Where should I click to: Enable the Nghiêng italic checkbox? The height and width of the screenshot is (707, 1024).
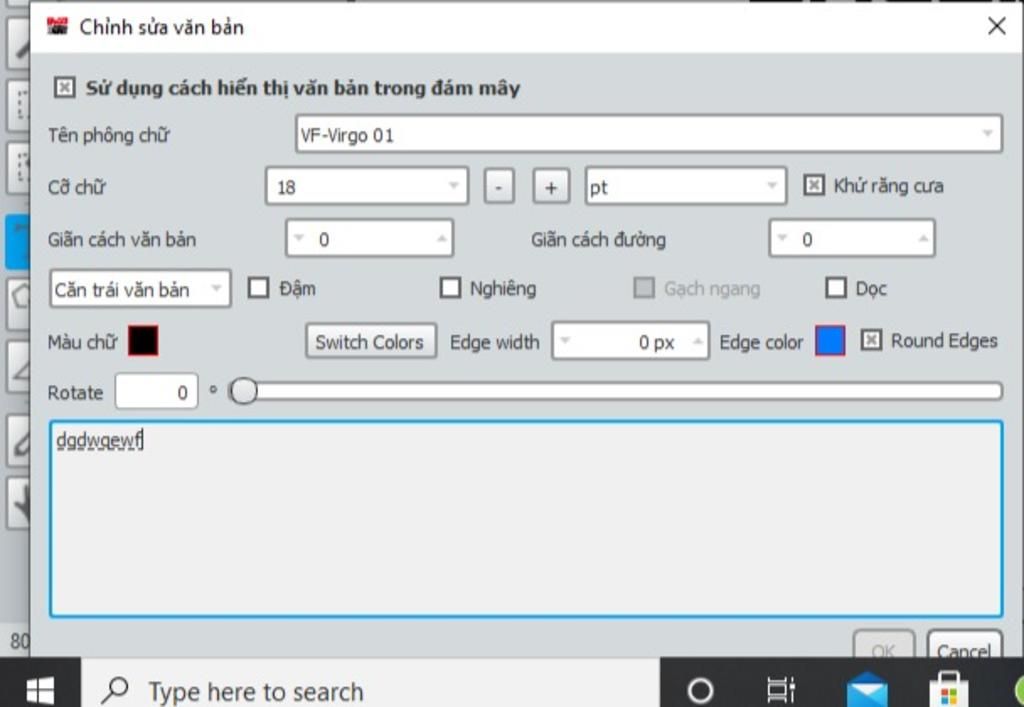450,288
